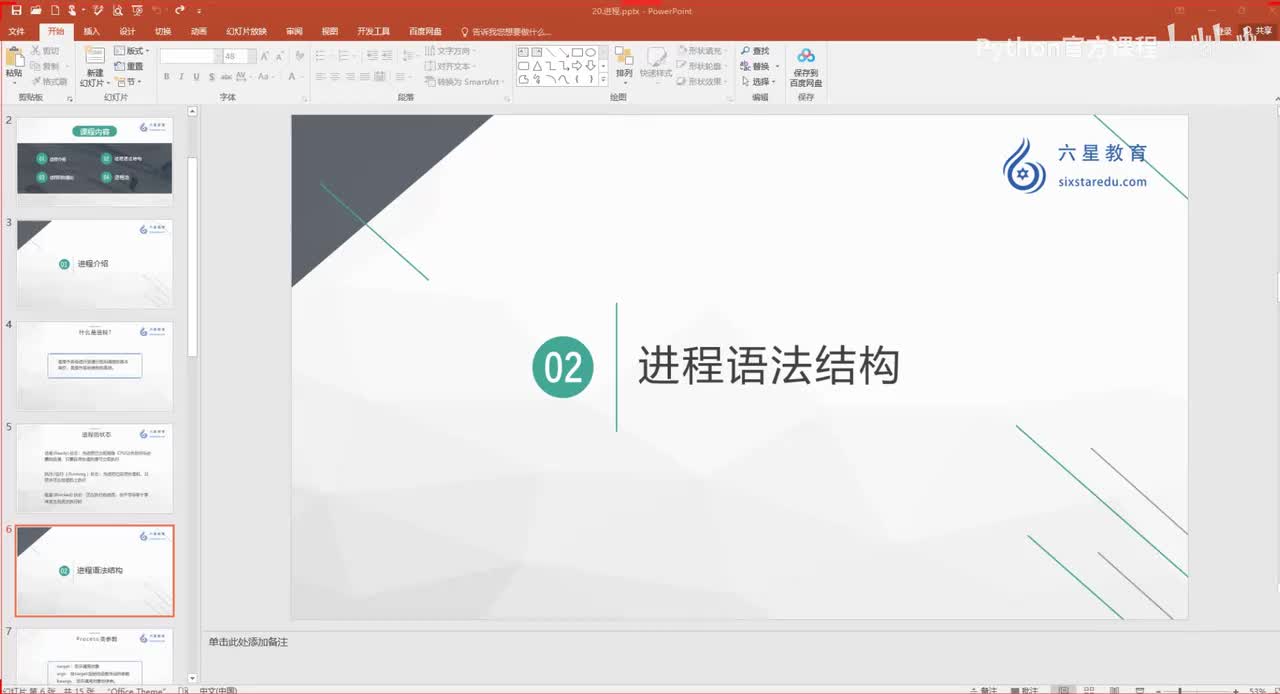Viewport: 1280px width, 694px height.
Task: Switch to the 百度网盘 ribbon tab
Action: point(425,31)
